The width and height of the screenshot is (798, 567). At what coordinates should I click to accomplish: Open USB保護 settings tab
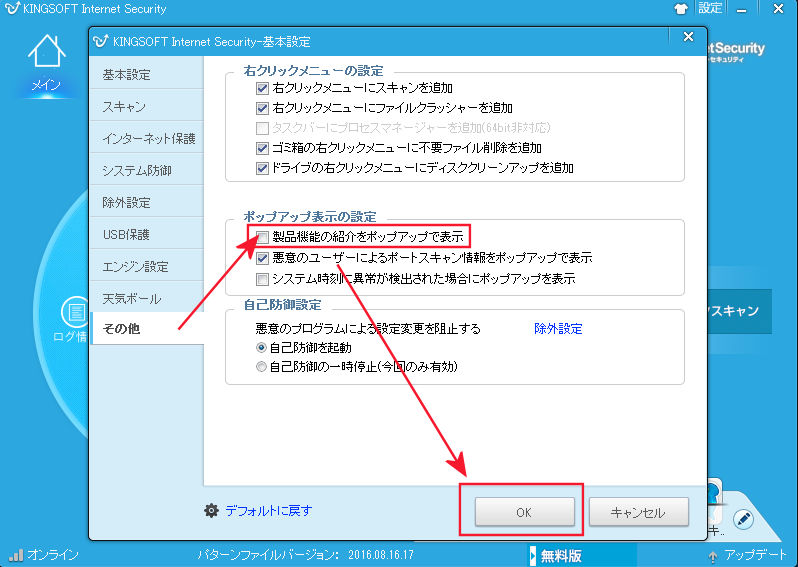147,235
